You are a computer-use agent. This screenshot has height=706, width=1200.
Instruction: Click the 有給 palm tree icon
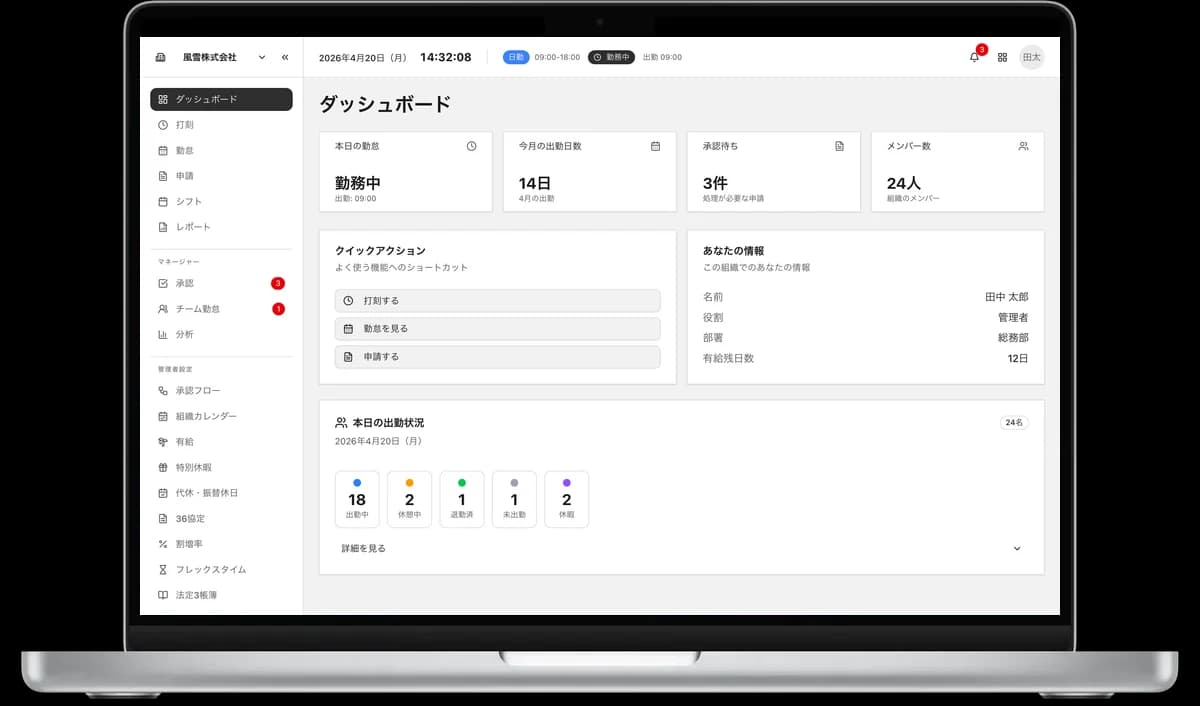163,442
